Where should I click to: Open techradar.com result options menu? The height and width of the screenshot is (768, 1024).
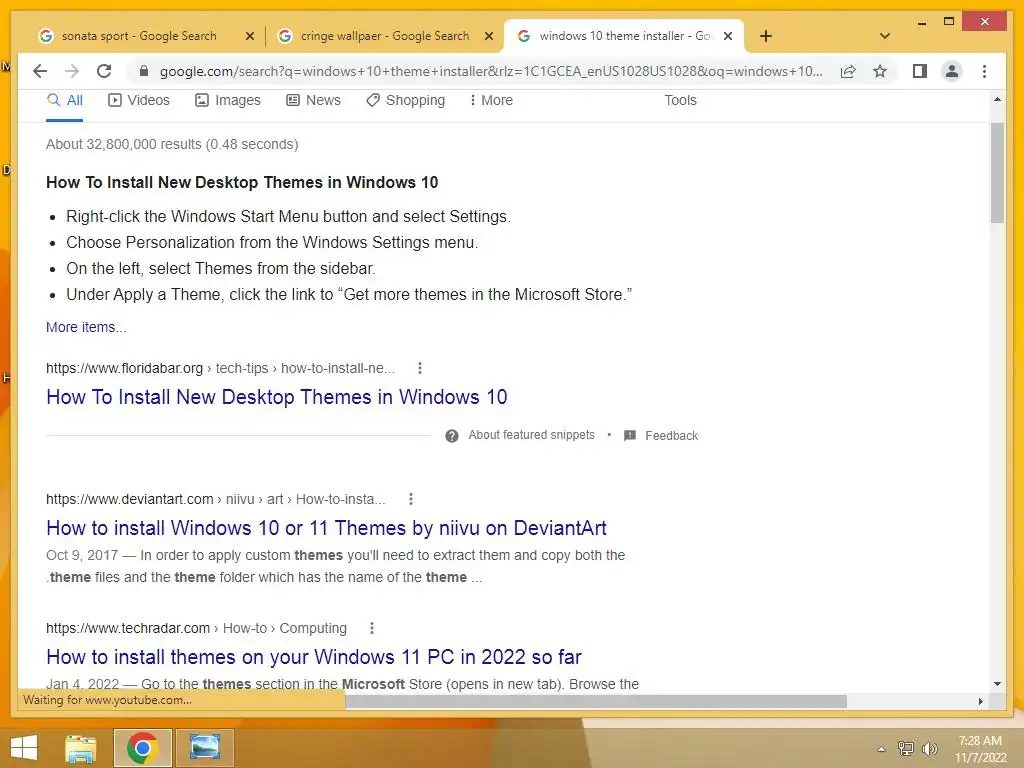coord(372,628)
